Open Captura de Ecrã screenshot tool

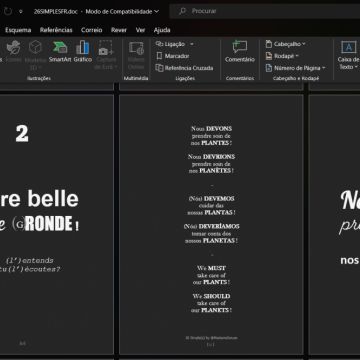pyautogui.click(x=106, y=55)
